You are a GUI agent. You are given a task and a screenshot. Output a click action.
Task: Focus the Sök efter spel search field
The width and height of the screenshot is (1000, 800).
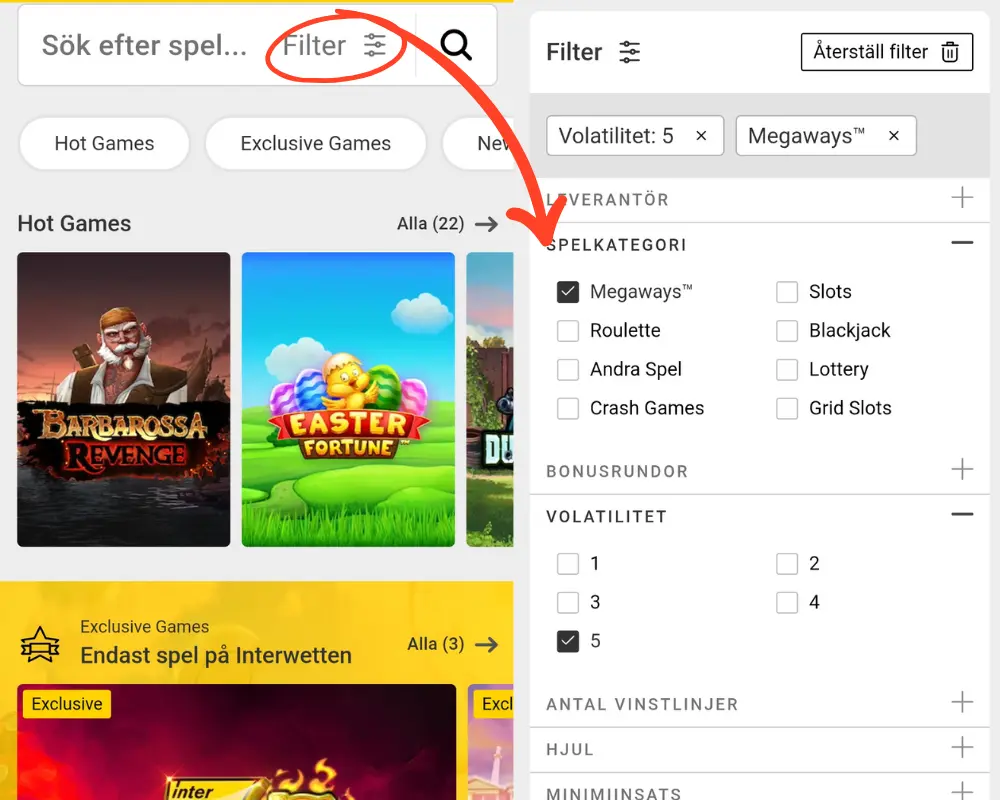[x=145, y=45]
